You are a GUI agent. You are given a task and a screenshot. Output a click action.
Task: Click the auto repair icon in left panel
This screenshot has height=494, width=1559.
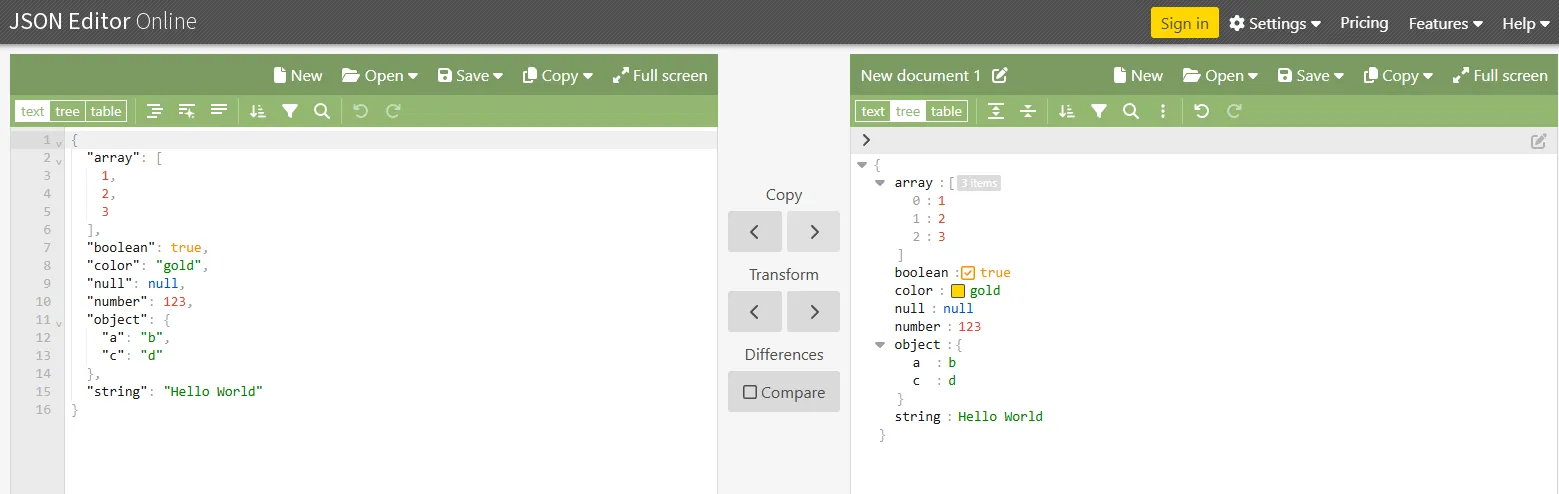pos(187,111)
